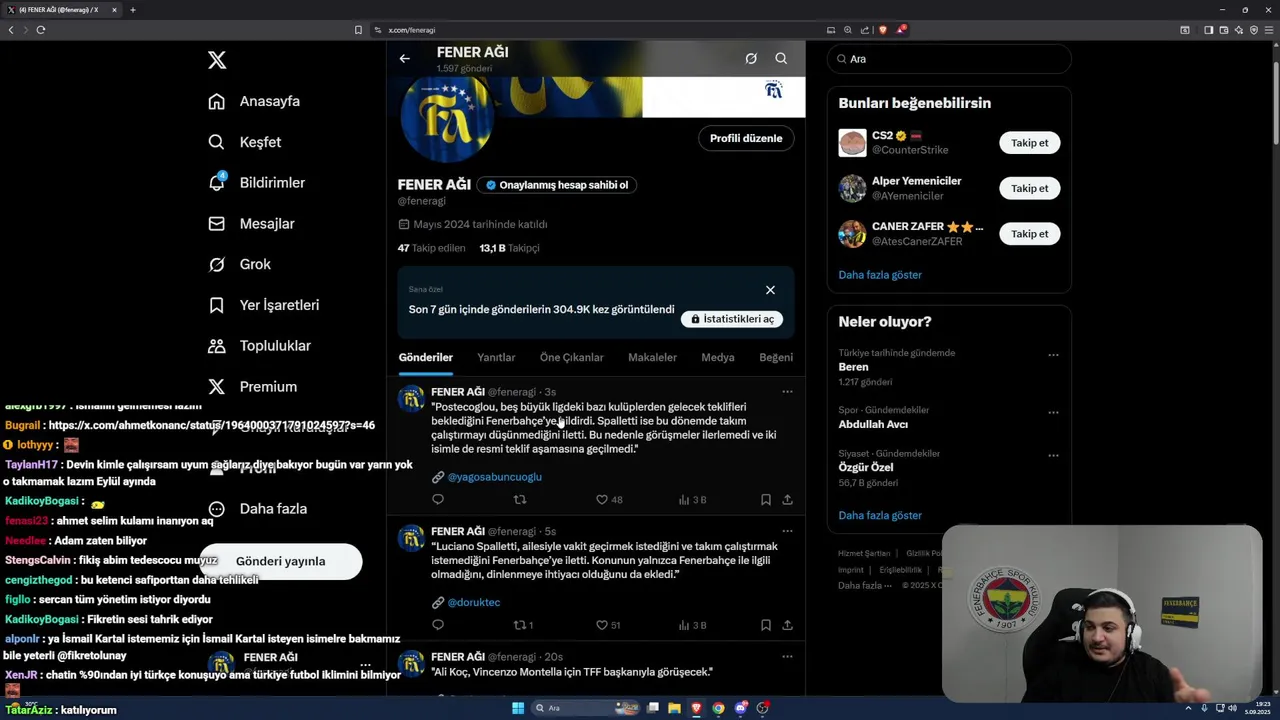
Task: Follow Alper Yemeniciler
Action: [x=1029, y=188]
